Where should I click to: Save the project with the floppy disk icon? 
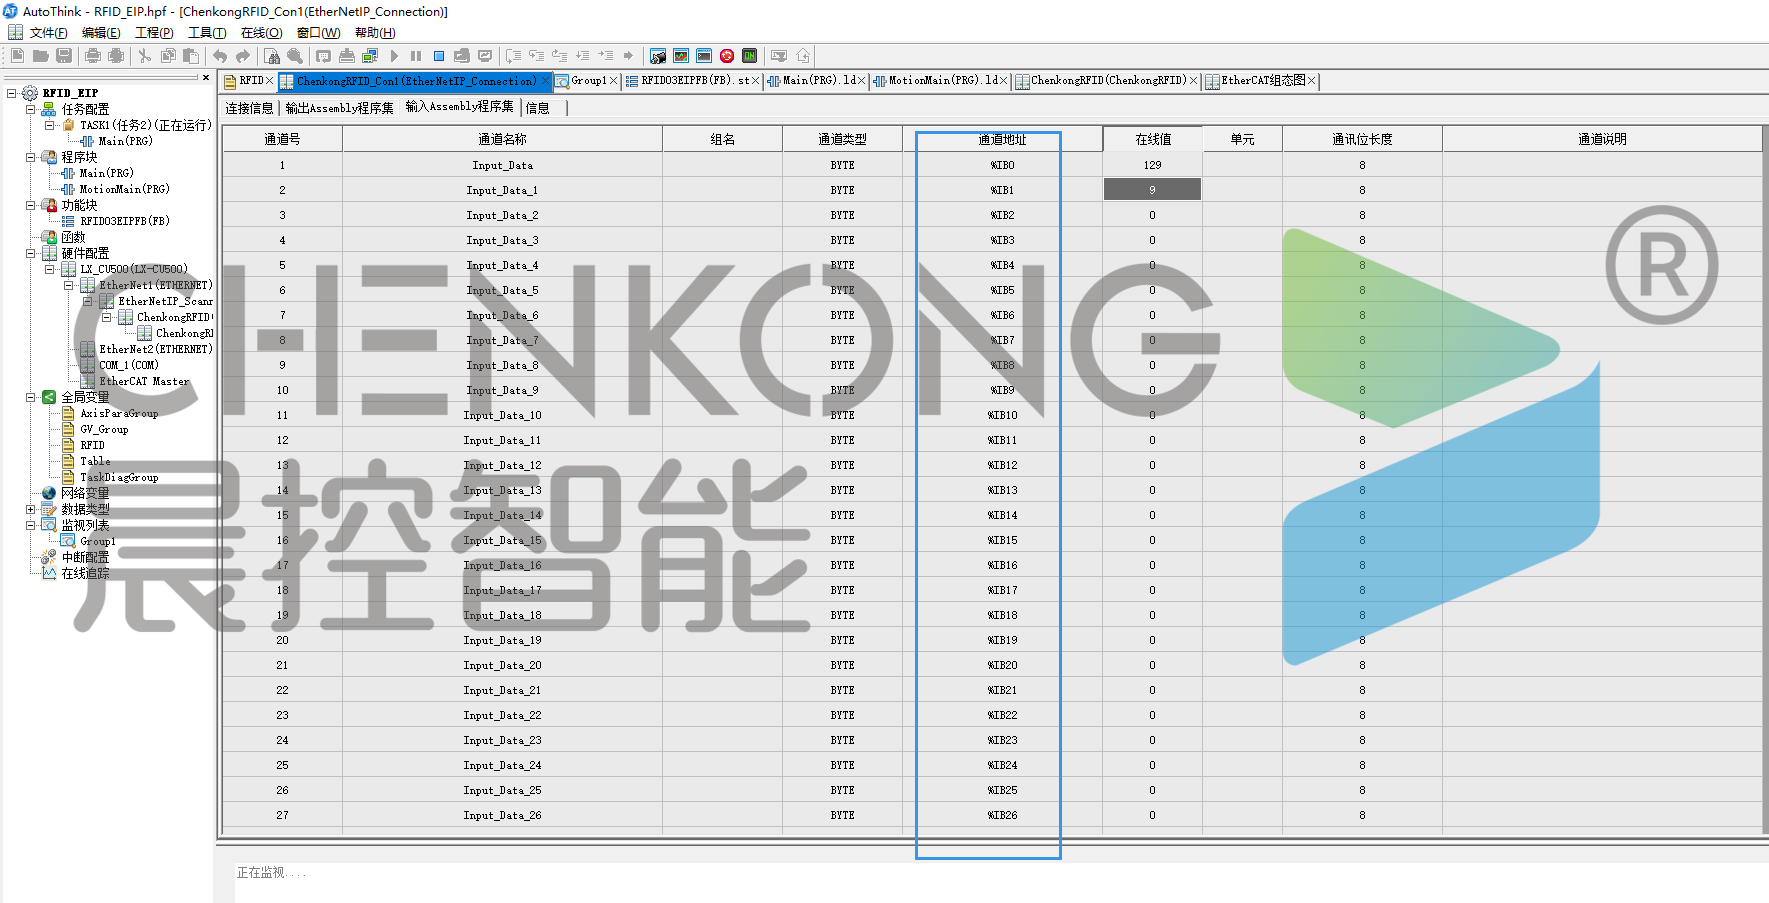[64, 56]
